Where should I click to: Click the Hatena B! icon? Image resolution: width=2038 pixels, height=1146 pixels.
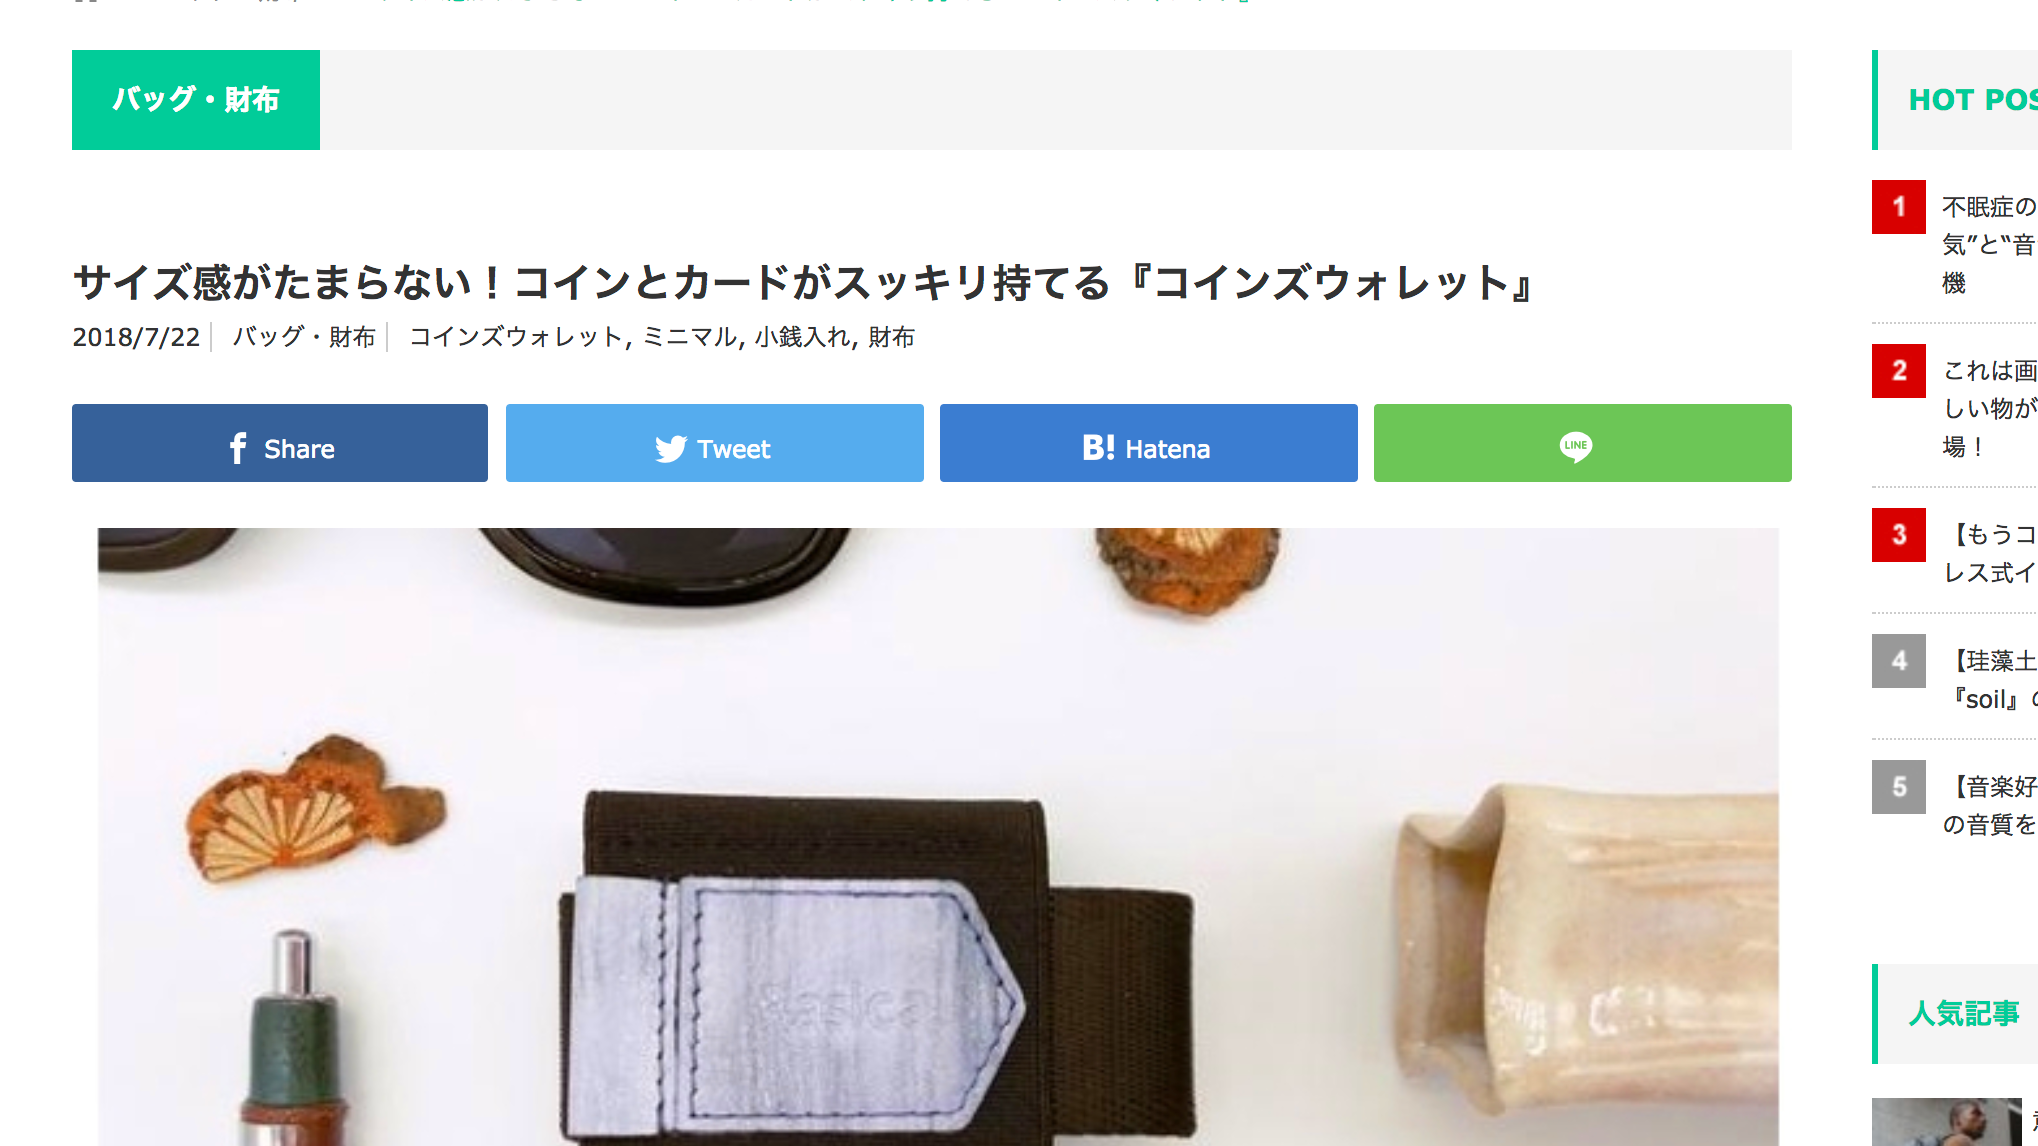[x=1098, y=448]
